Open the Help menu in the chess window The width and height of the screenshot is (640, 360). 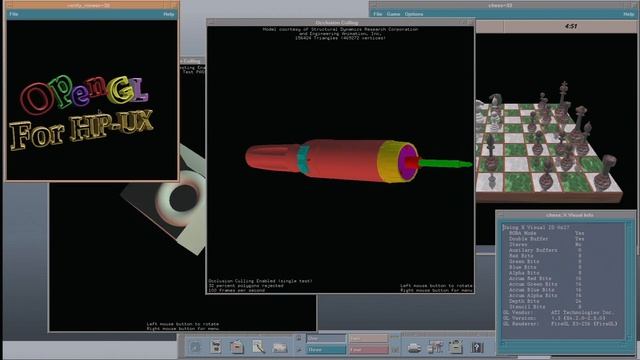[629, 14]
